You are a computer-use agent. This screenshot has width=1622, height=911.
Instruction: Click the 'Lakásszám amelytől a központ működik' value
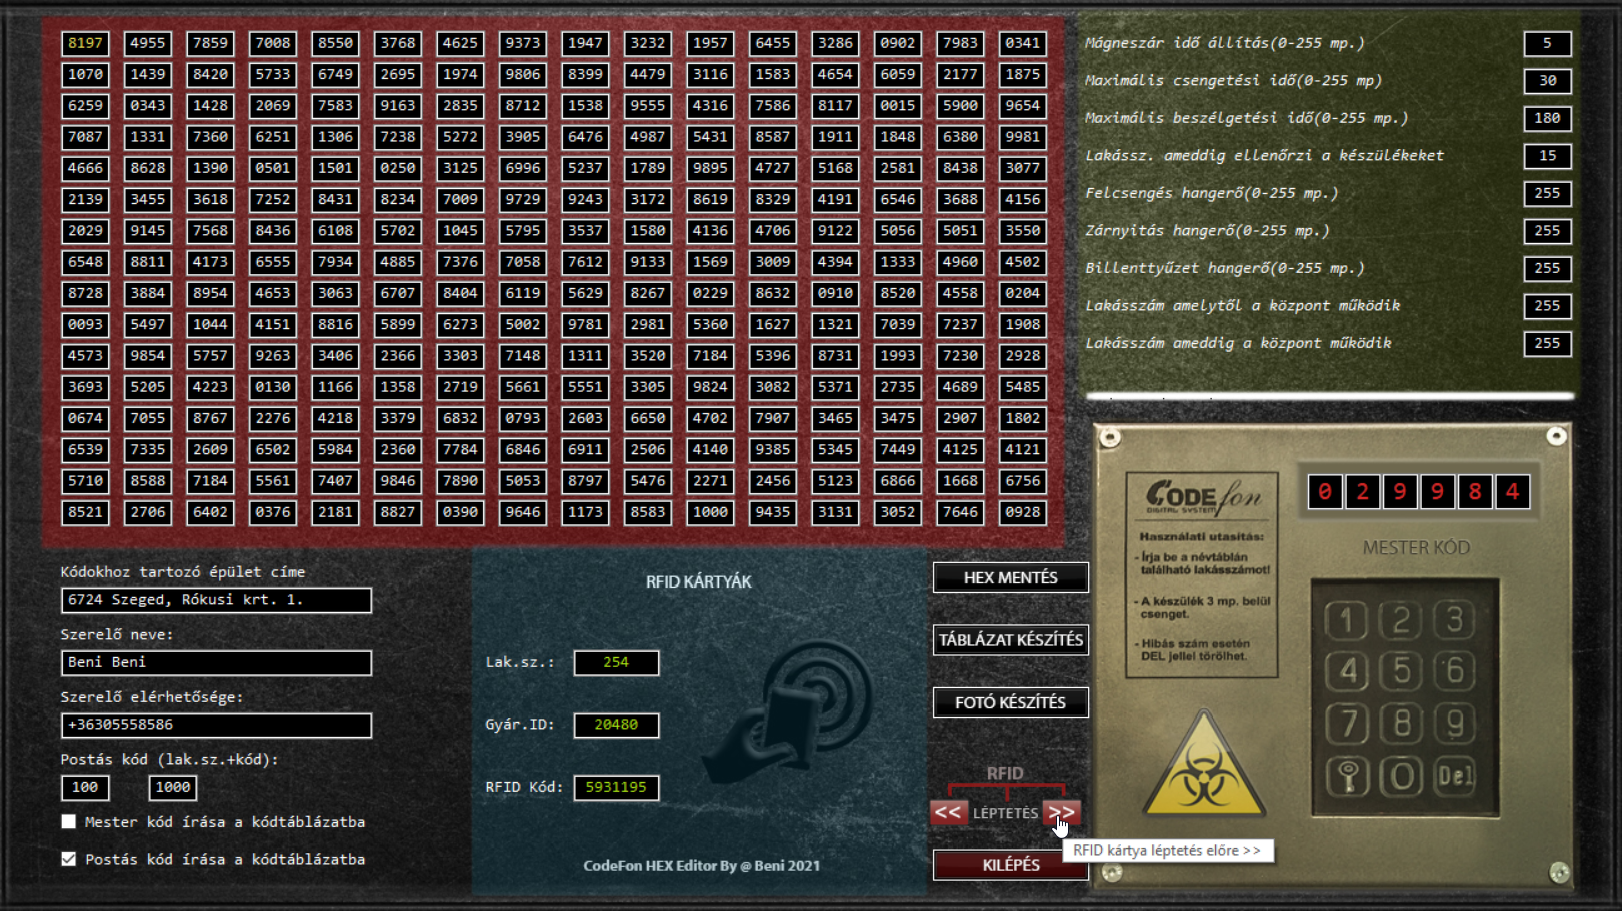pyautogui.click(x=1547, y=306)
